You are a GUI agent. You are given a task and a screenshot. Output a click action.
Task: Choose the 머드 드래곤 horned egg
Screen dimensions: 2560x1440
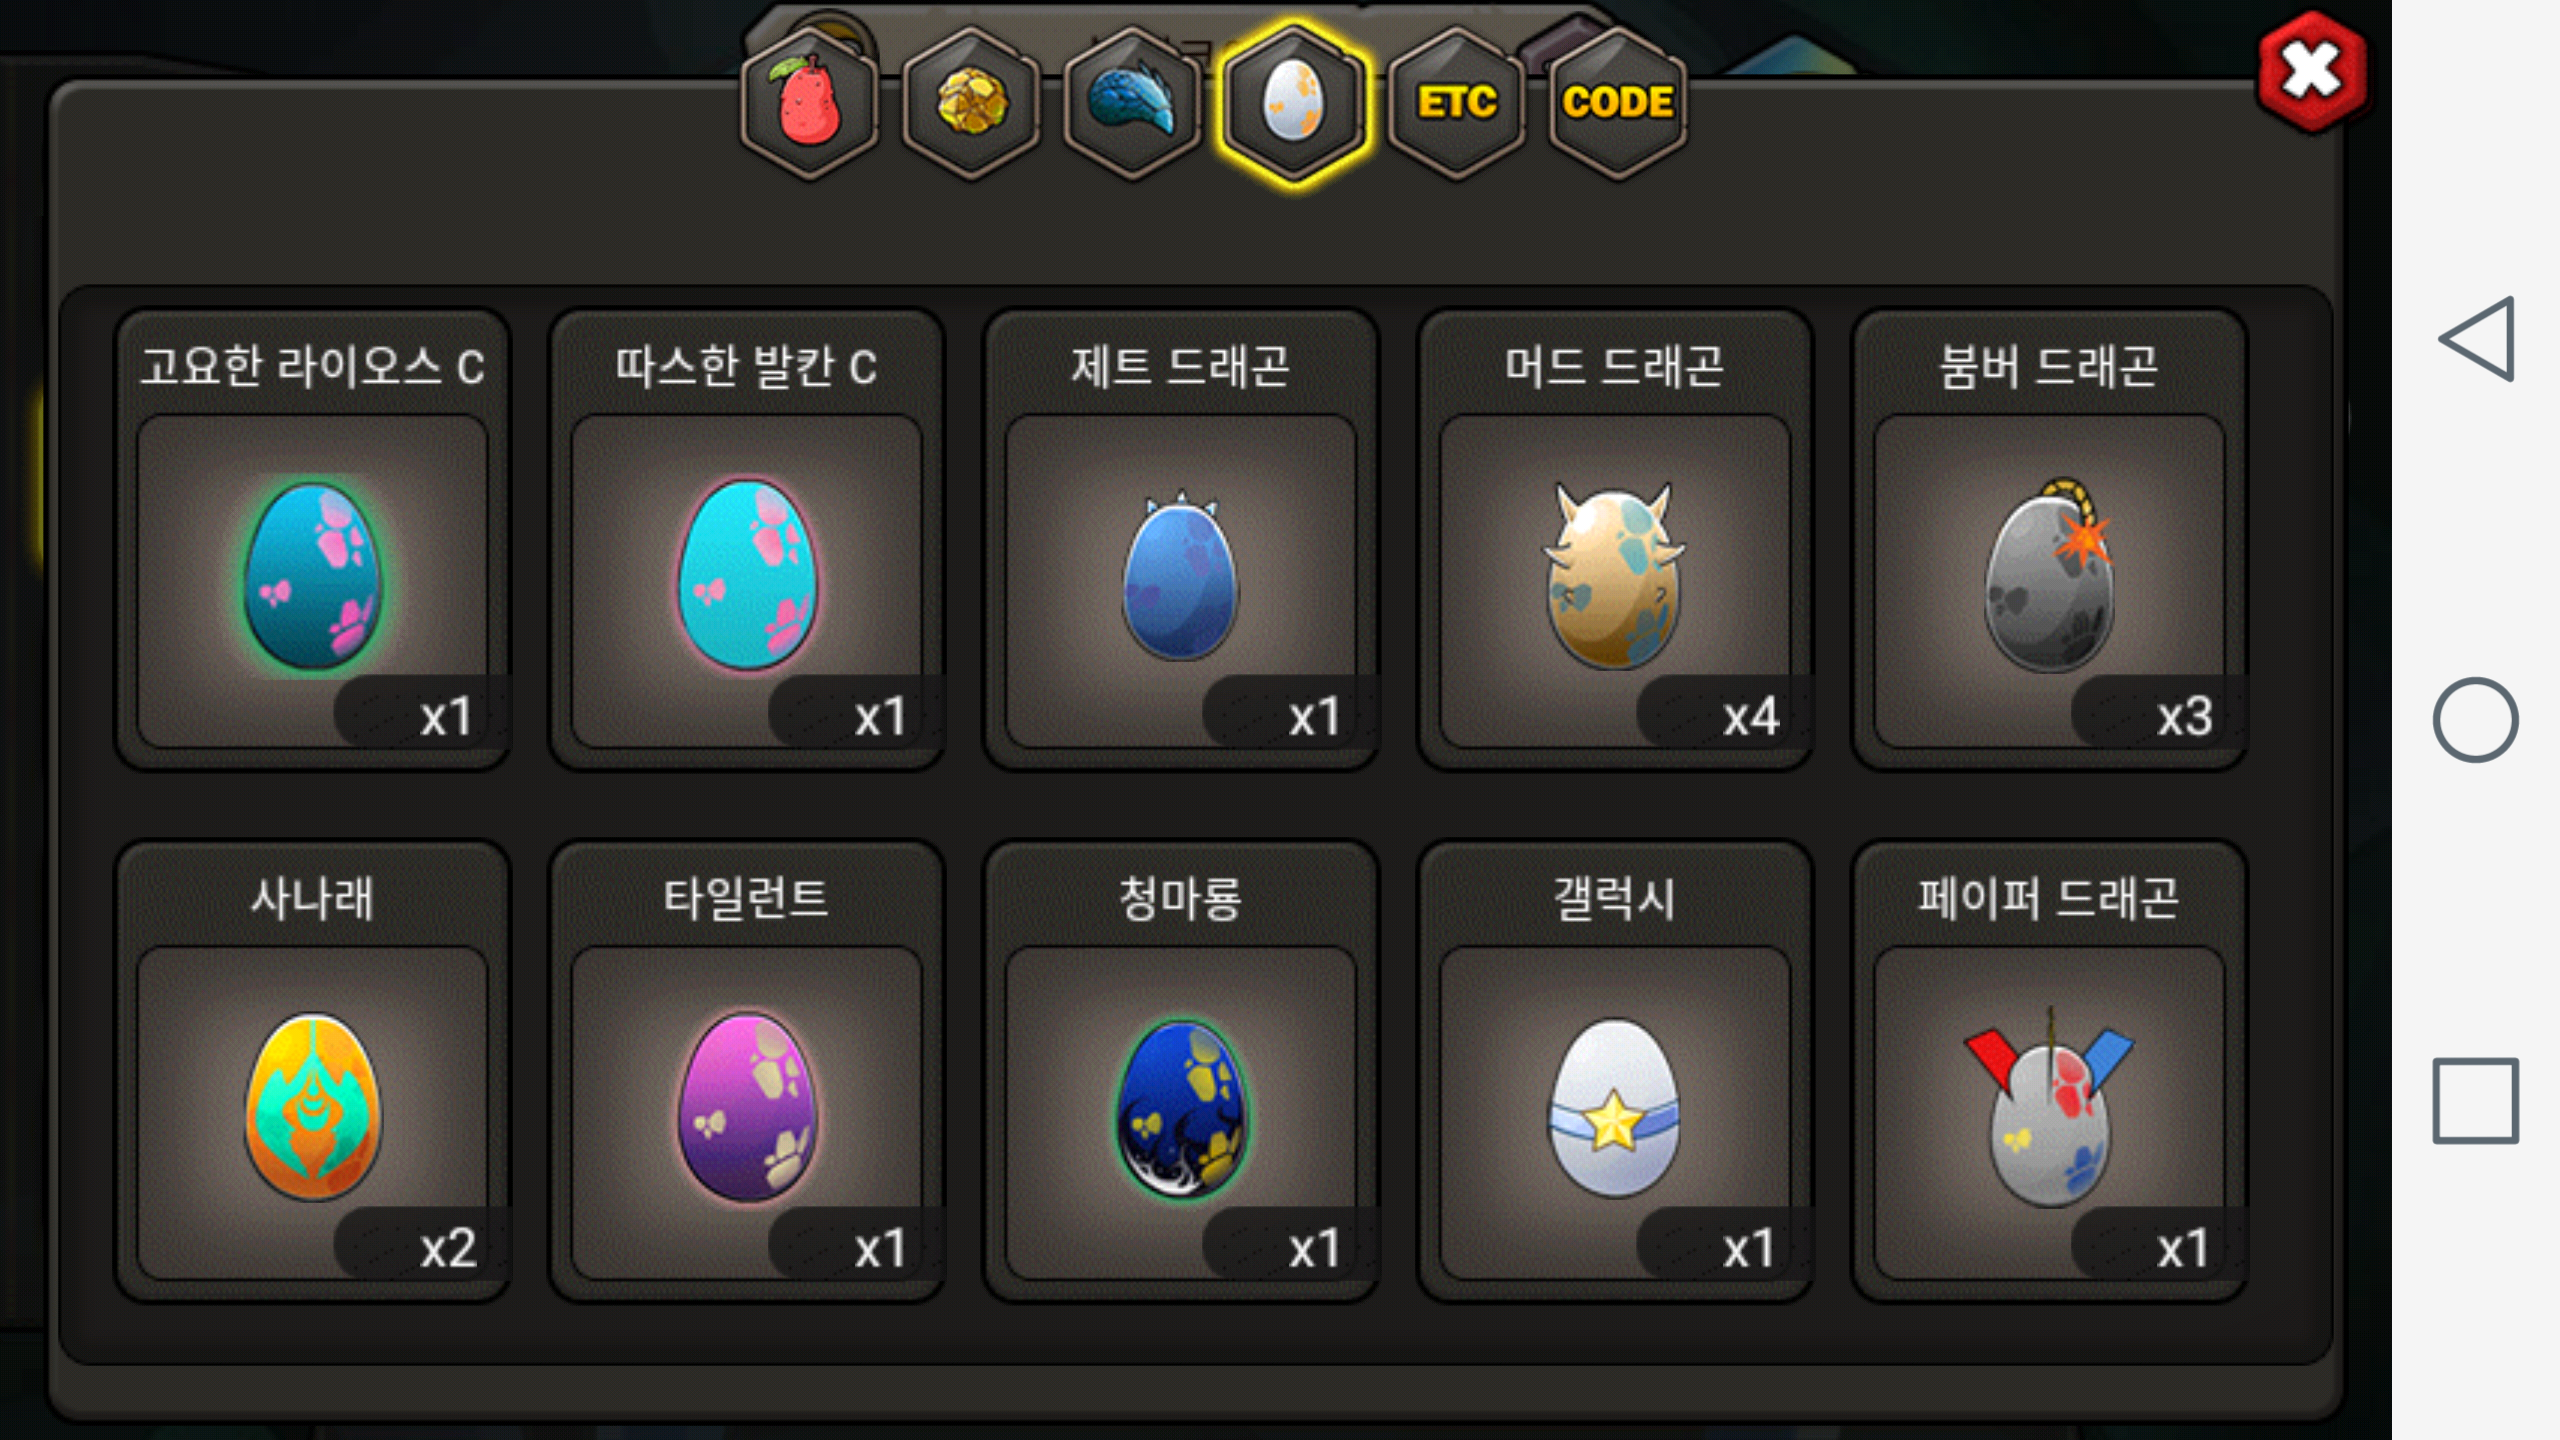pyautogui.click(x=1615, y=540)
